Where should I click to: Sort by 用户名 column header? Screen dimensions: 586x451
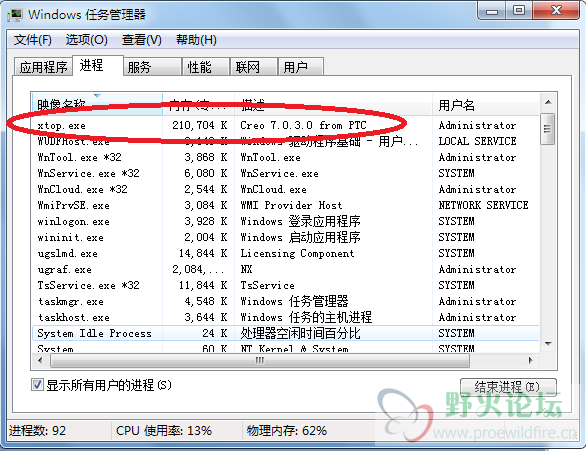click(x=486, y=104)
